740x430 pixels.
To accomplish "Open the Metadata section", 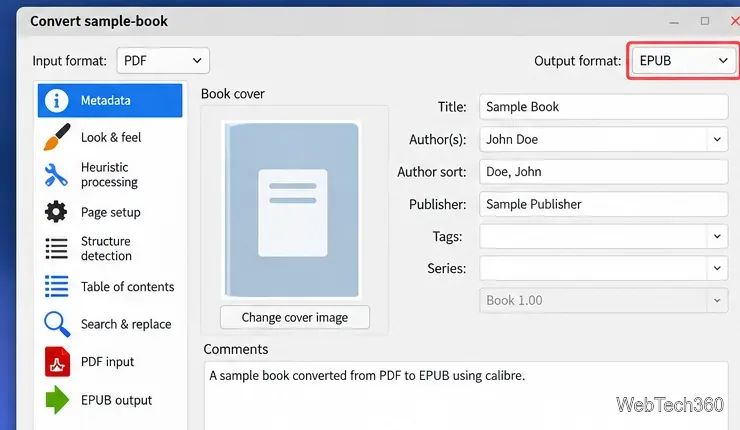I will tap(110, 101).
